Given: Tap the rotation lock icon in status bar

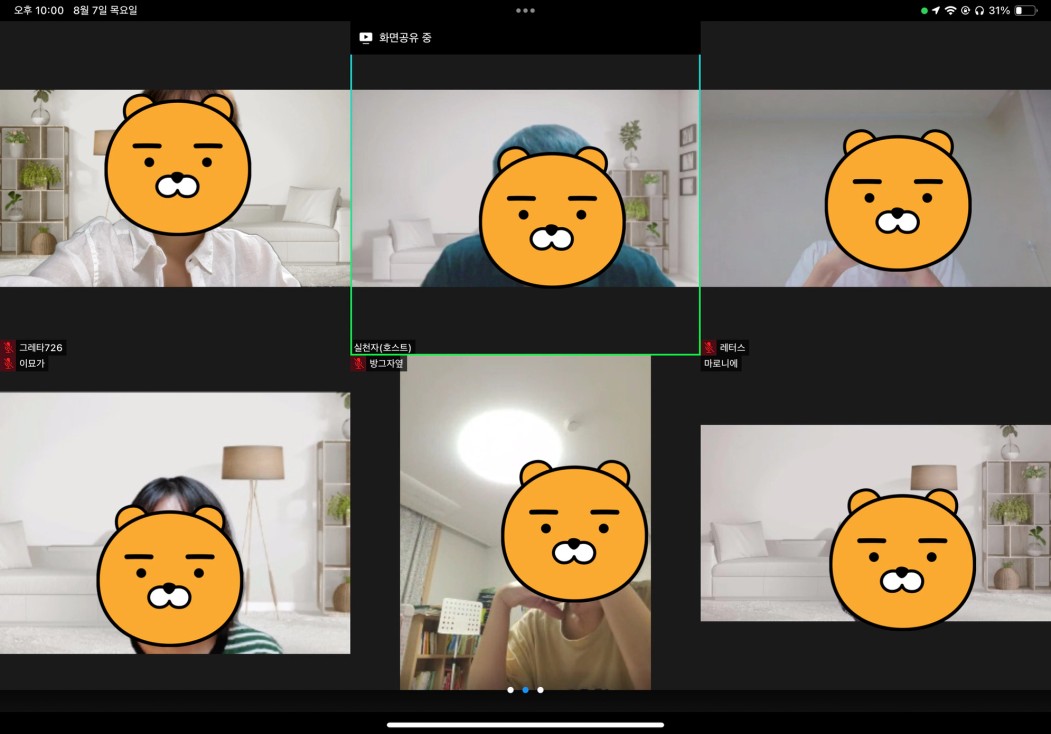Looking at the screenshot, I should (965, 11).
